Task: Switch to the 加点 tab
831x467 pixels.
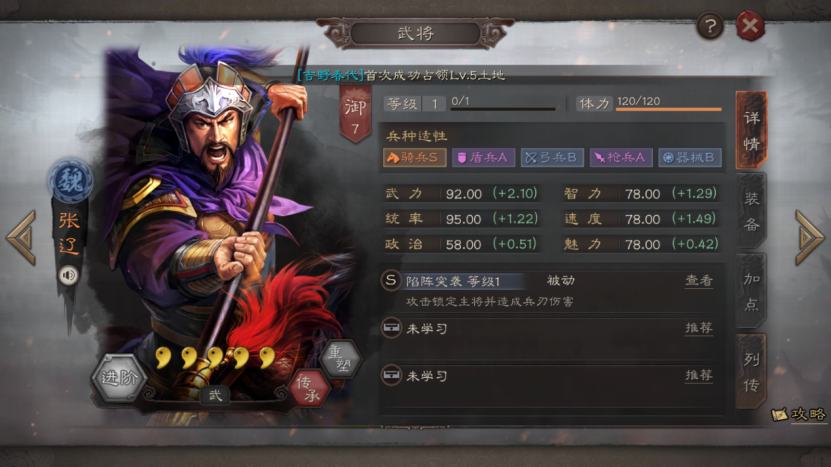Action: (752, 291)
